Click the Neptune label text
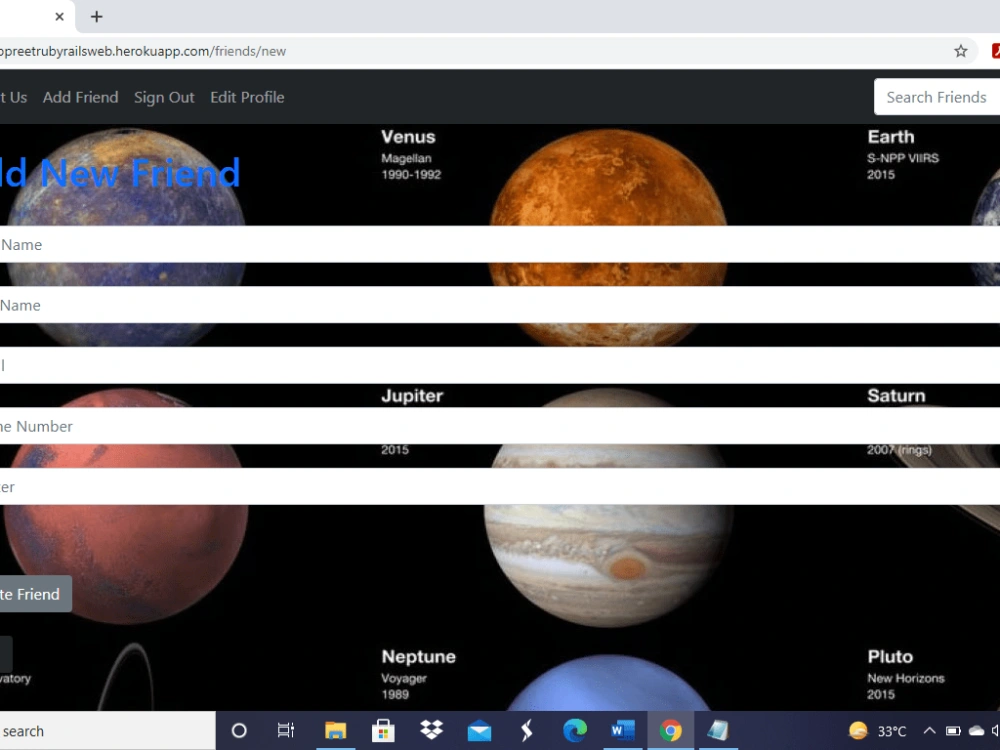The width and height of the screenshot is (1000, 750). pos(418,657)
